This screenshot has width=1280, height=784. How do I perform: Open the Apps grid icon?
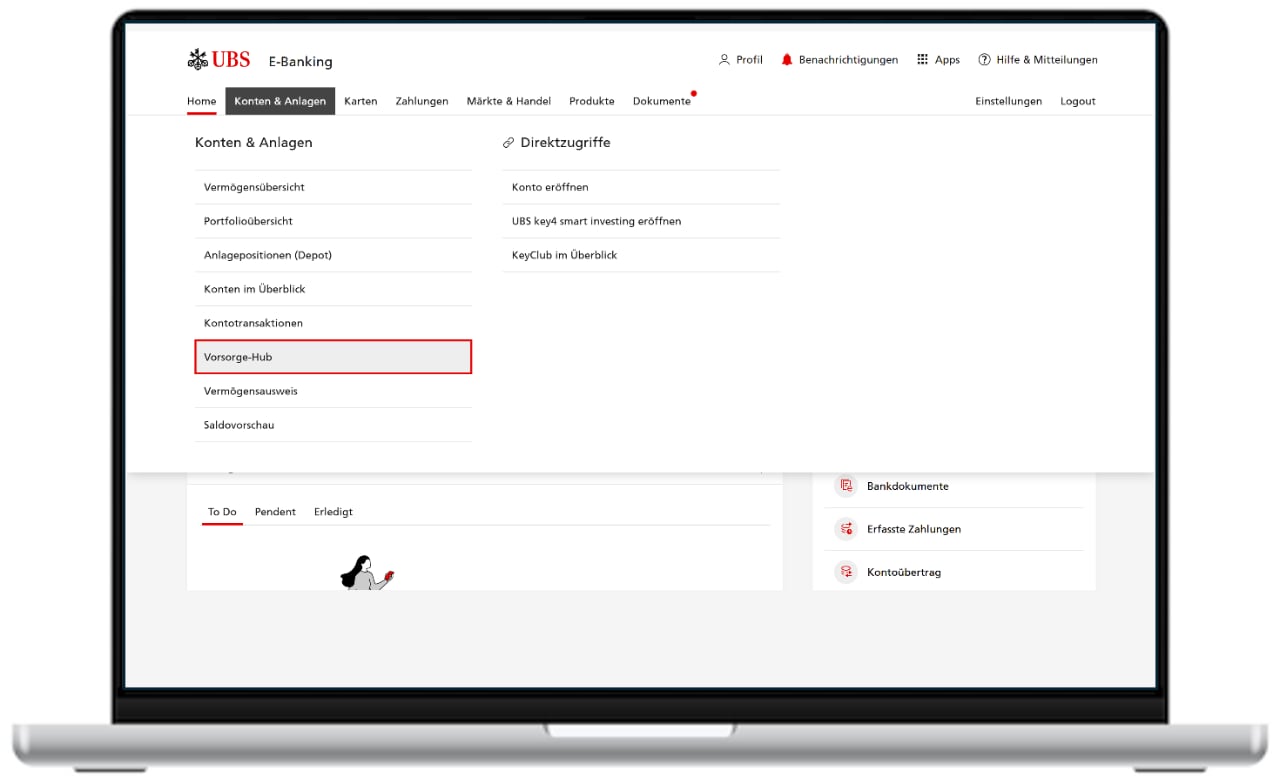922,60
